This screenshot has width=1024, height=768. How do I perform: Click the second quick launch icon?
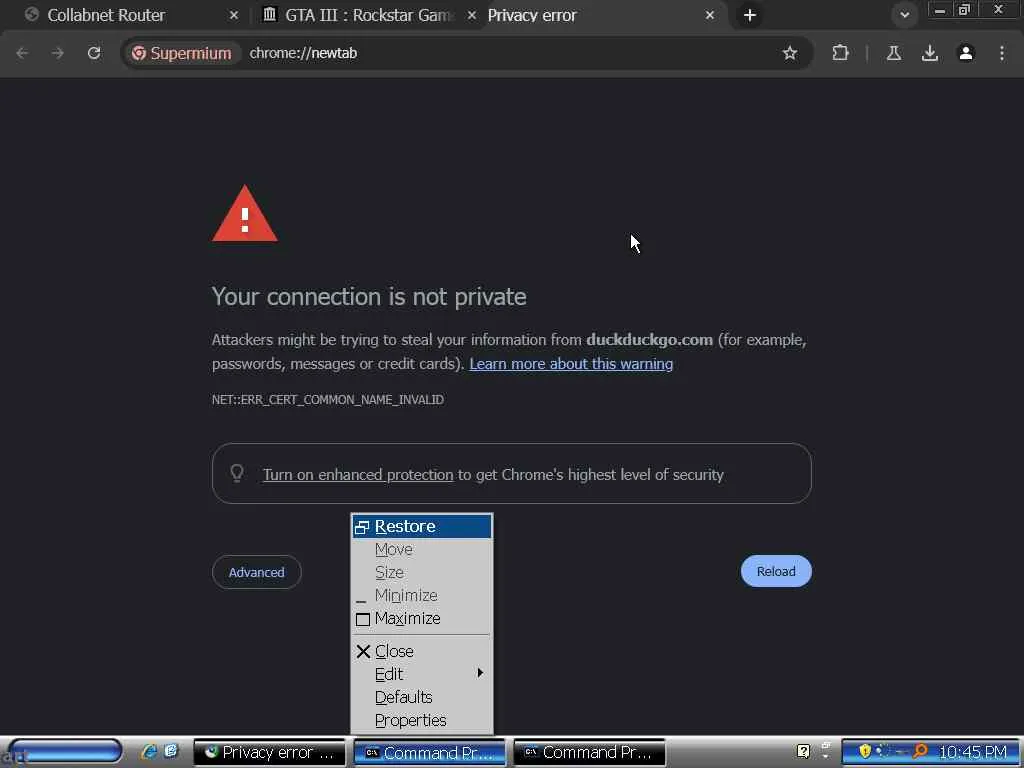[x=171, y=751]
